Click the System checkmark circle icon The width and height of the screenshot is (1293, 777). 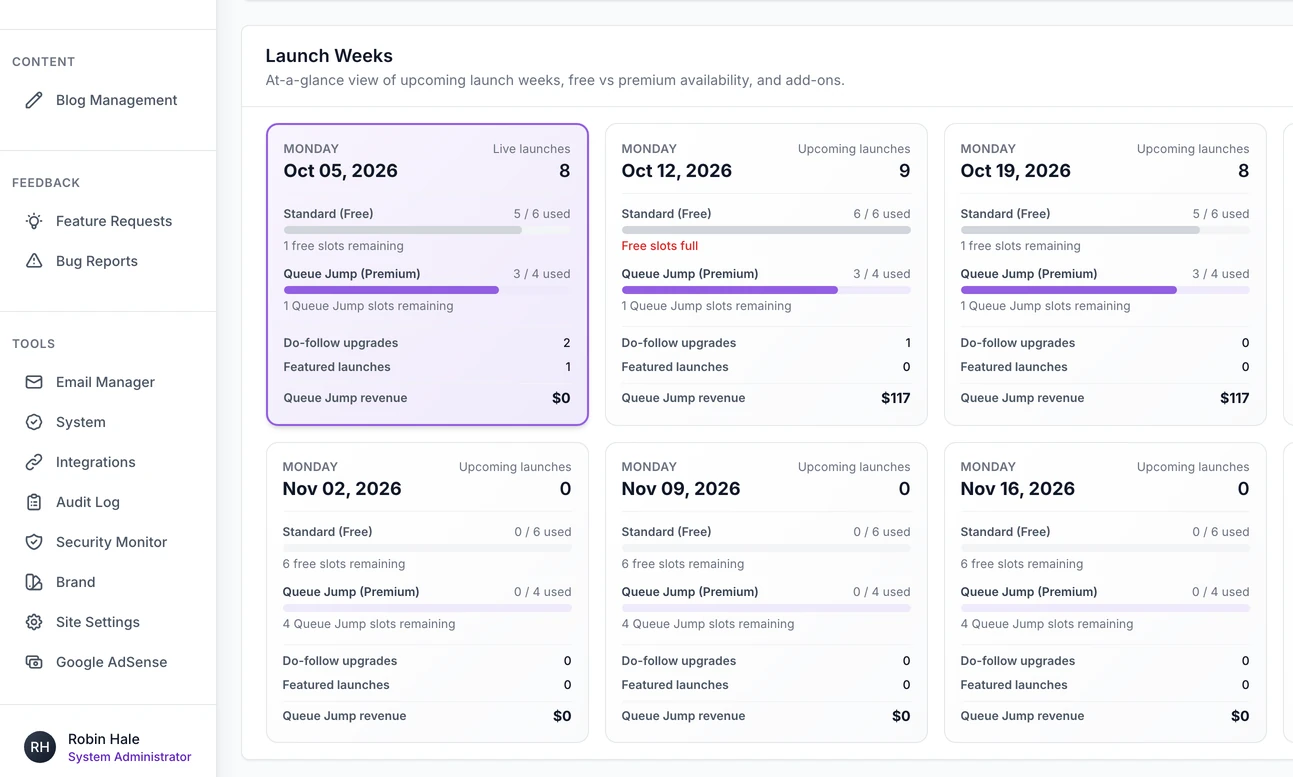(34, 422)
